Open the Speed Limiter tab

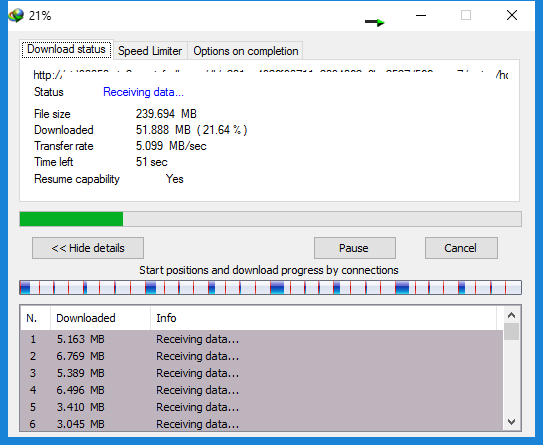coord(150,51)
